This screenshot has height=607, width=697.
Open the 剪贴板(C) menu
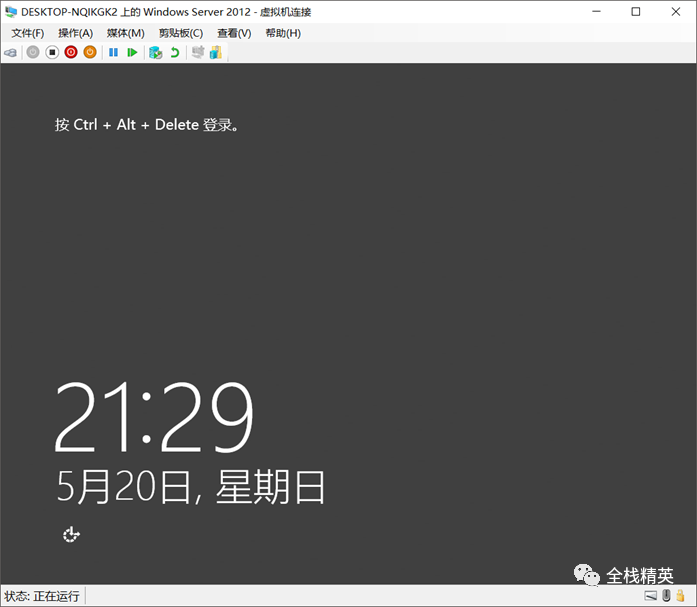click(x=181, y=33)
